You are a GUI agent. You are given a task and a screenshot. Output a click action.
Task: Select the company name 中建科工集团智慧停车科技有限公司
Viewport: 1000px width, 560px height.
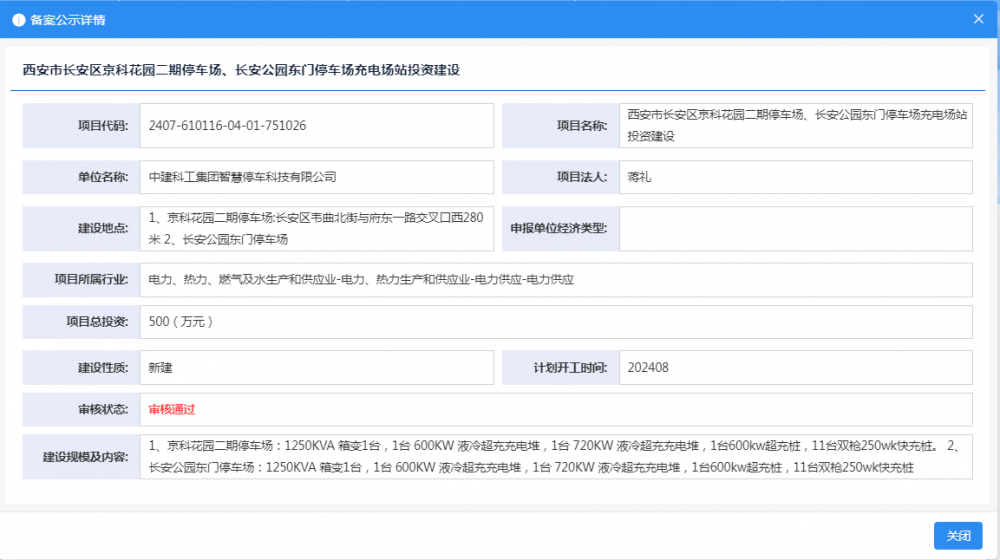pyautogui.click(x=242, y=177)
